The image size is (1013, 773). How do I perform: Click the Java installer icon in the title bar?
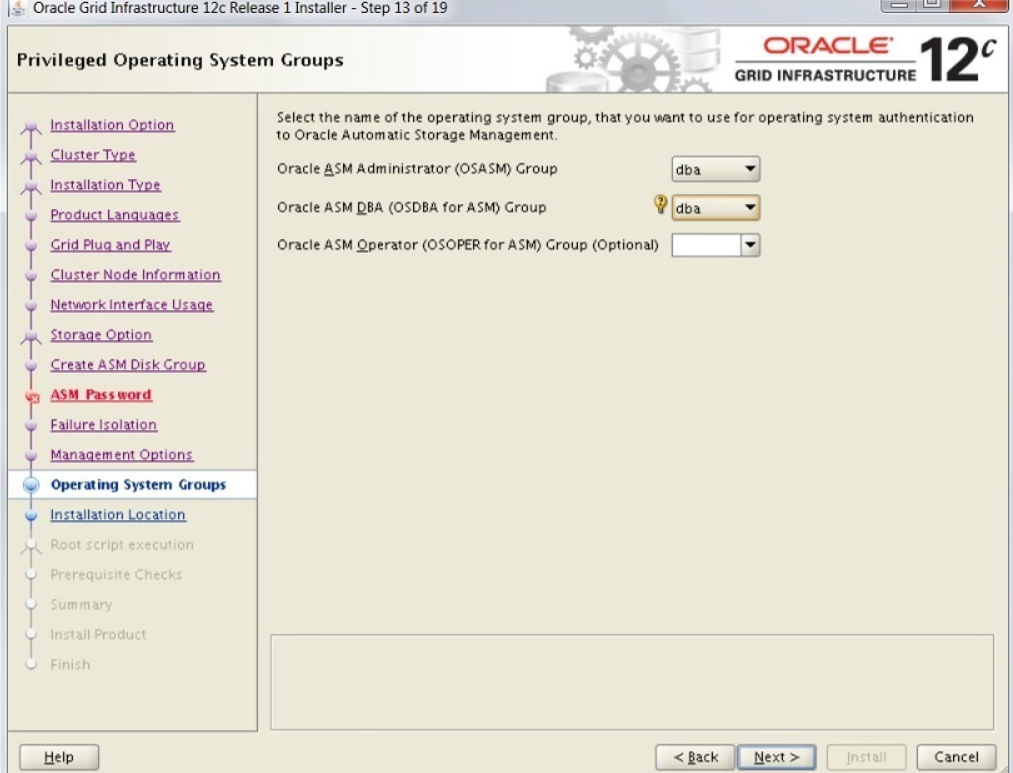click(x=19, y=8)
